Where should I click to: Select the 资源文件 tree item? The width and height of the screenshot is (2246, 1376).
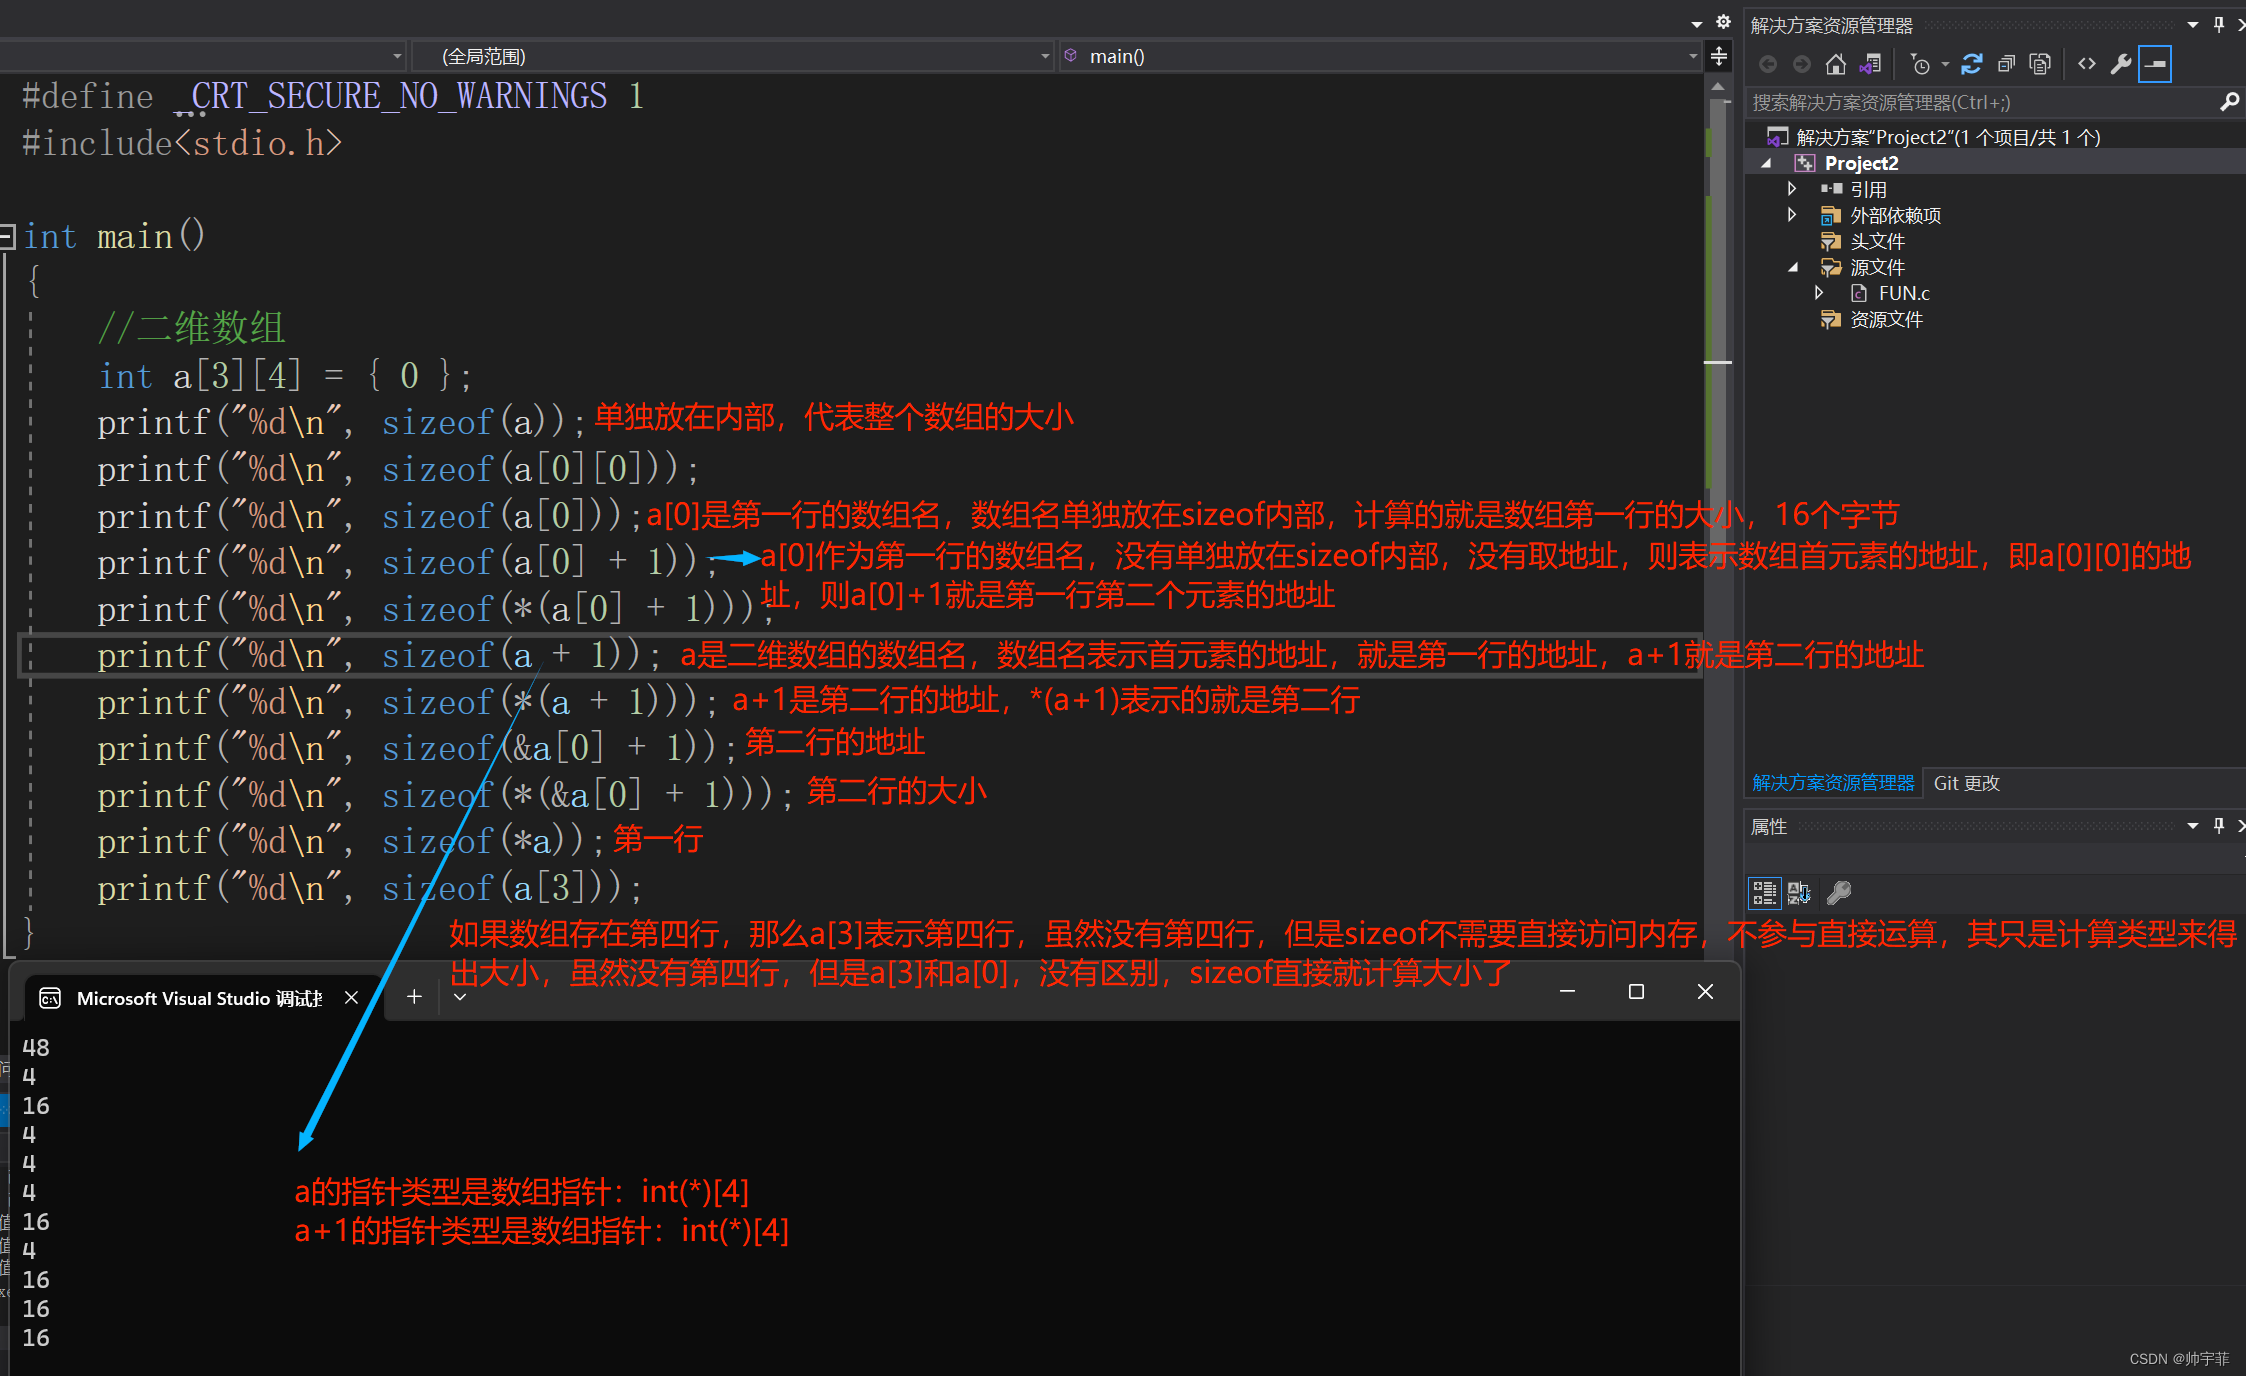1886,319
